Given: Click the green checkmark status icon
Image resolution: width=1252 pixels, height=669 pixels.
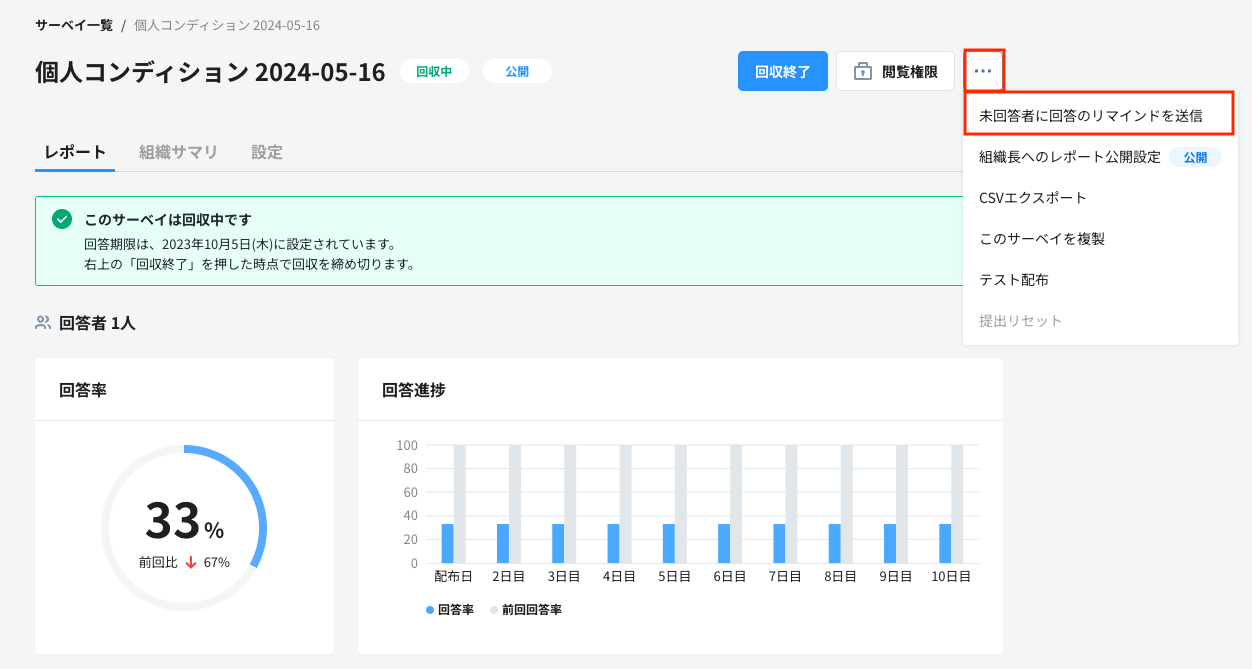Looking at the screenshot, I should [62, 219].
